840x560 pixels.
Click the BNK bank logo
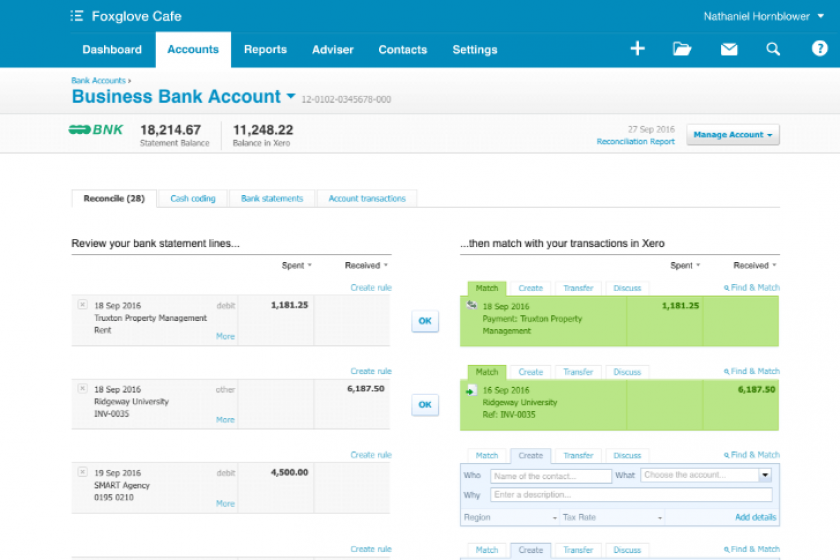pos(96,130)
